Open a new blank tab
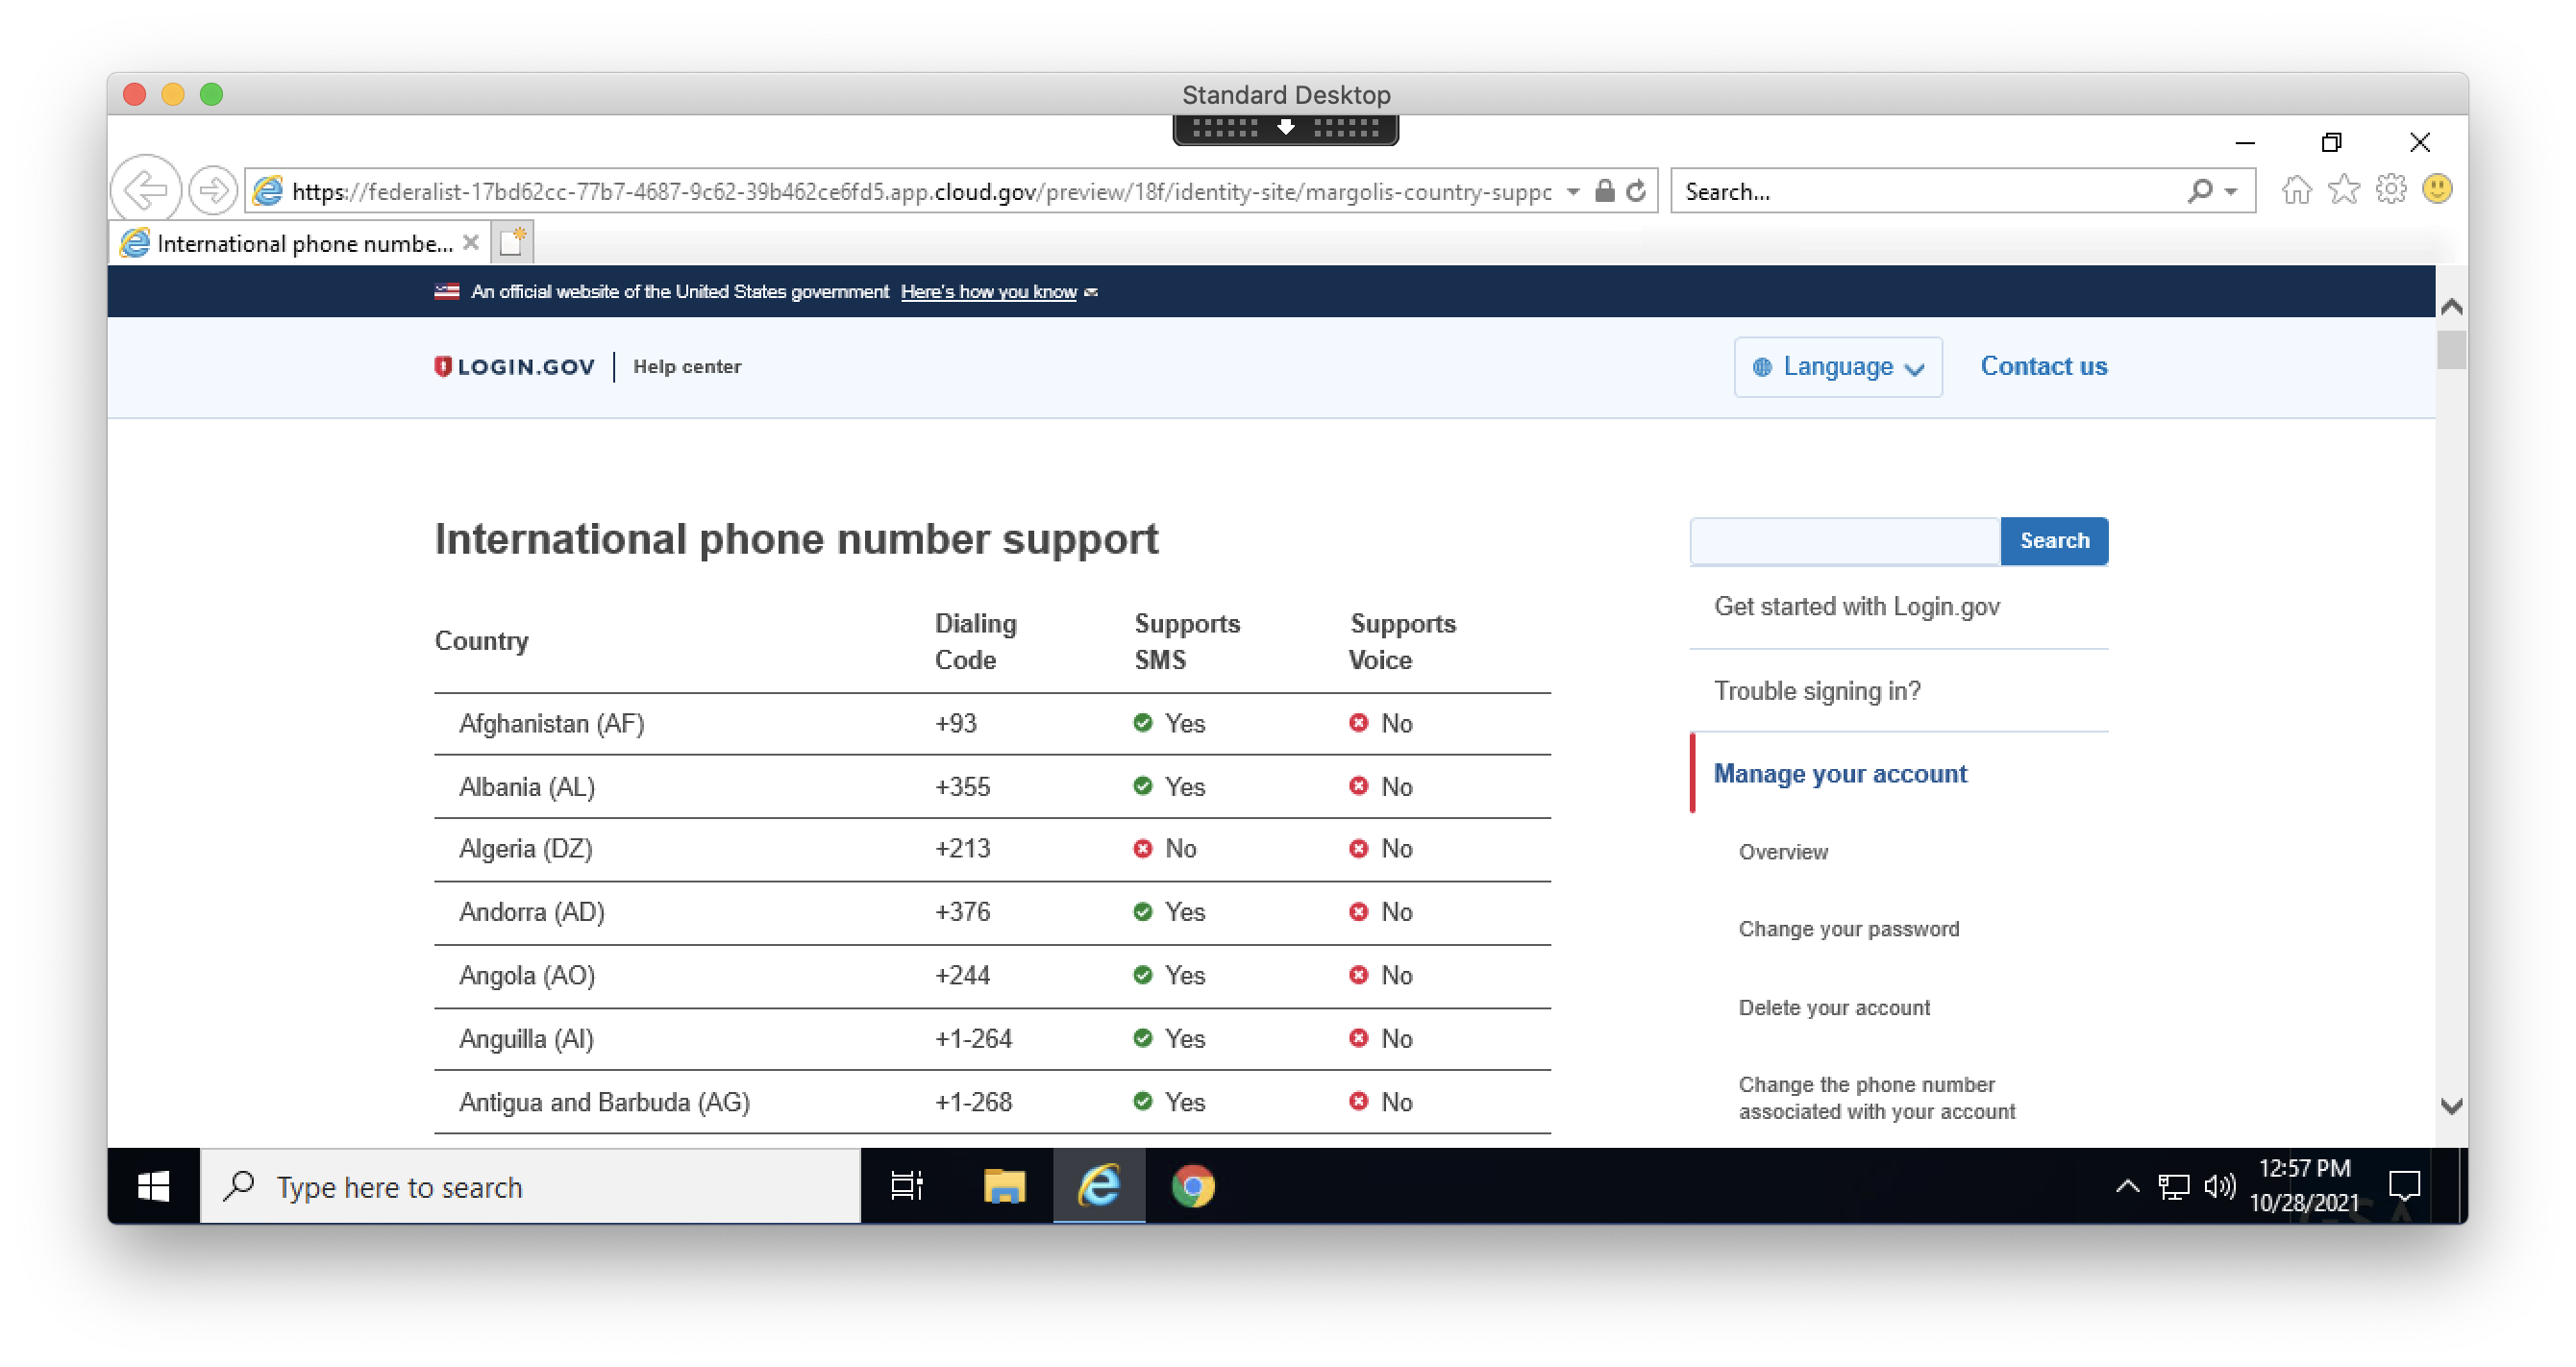Screen dimensions: 2576x1367 pyautogui.click(x=513, y=242)
